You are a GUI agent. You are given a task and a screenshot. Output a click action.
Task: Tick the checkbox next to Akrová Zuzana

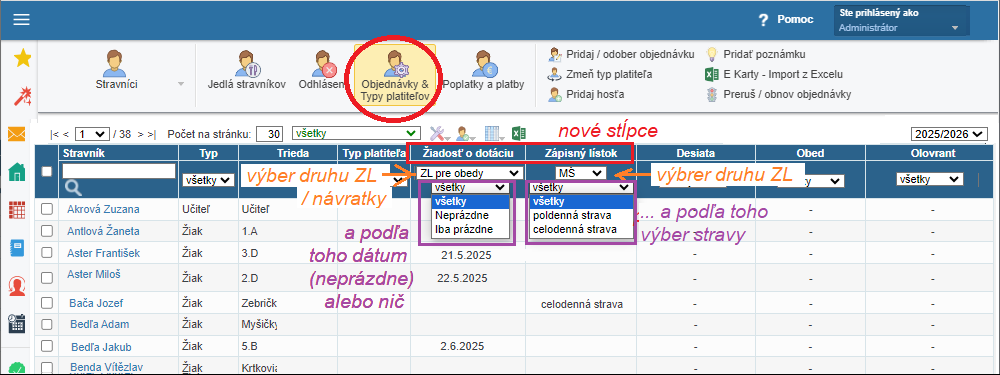pos(47,209)
